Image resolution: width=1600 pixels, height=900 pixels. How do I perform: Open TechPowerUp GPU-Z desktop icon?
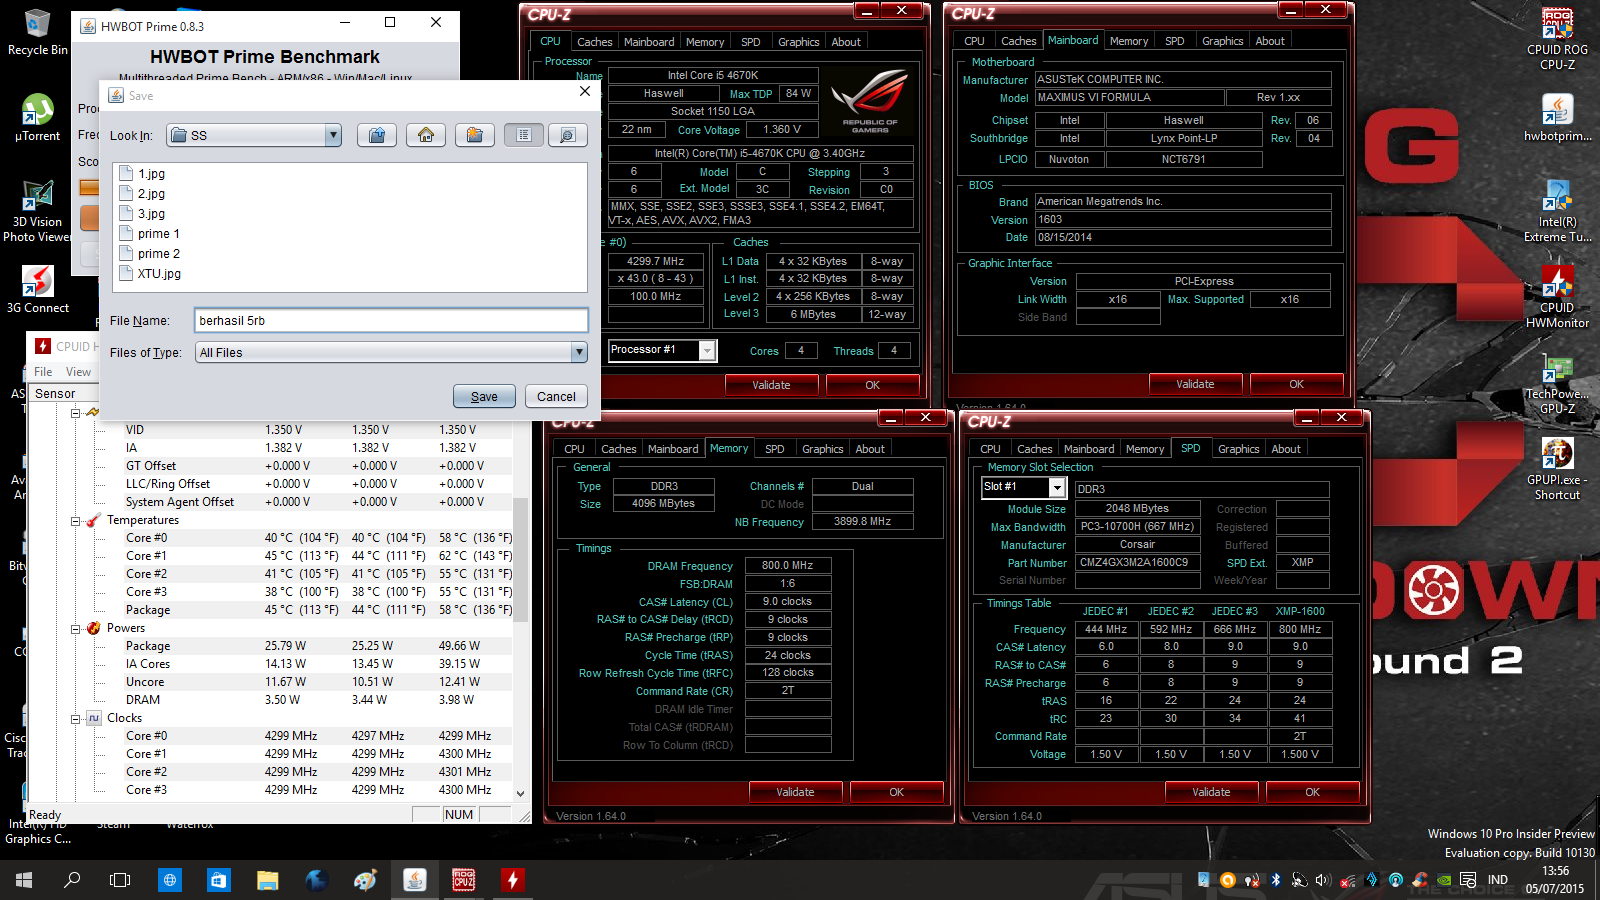pyautogui.click(x=1557, y=383)
